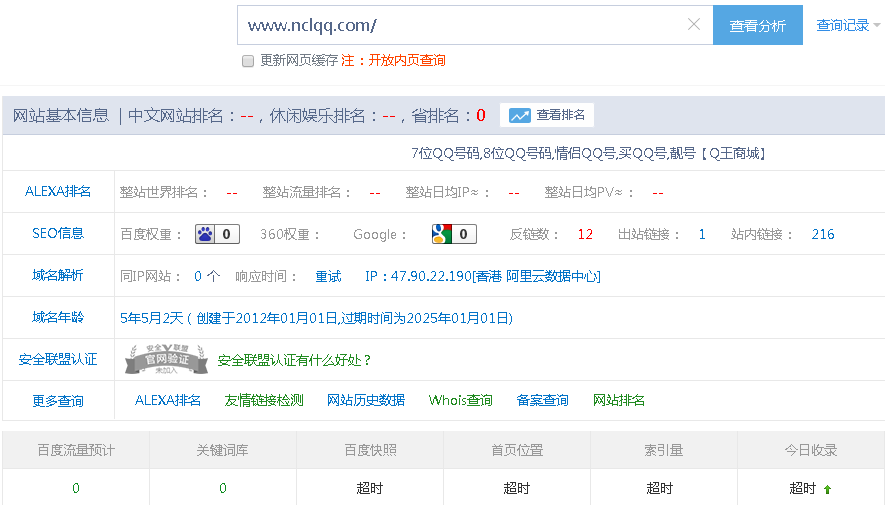Image resolution: width=885 pixels, height=505 pixels.
Task: Click into the URL input field
Action: coord(460,25)
